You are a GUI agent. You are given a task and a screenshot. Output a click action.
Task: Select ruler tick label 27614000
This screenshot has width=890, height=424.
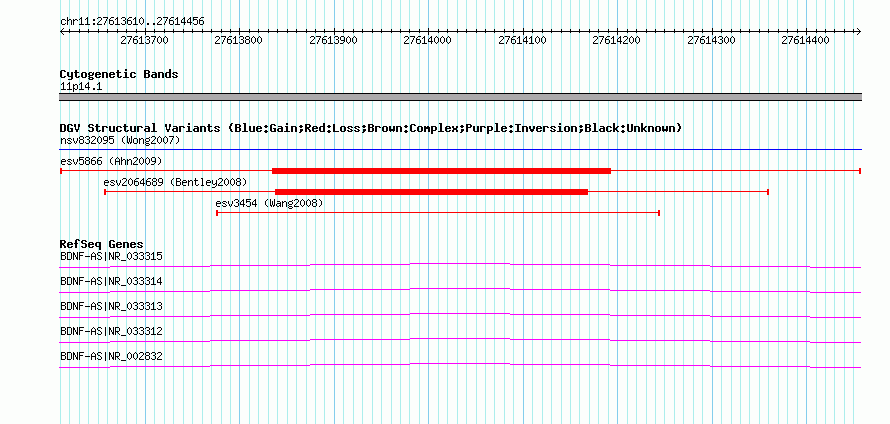[428, 40]
